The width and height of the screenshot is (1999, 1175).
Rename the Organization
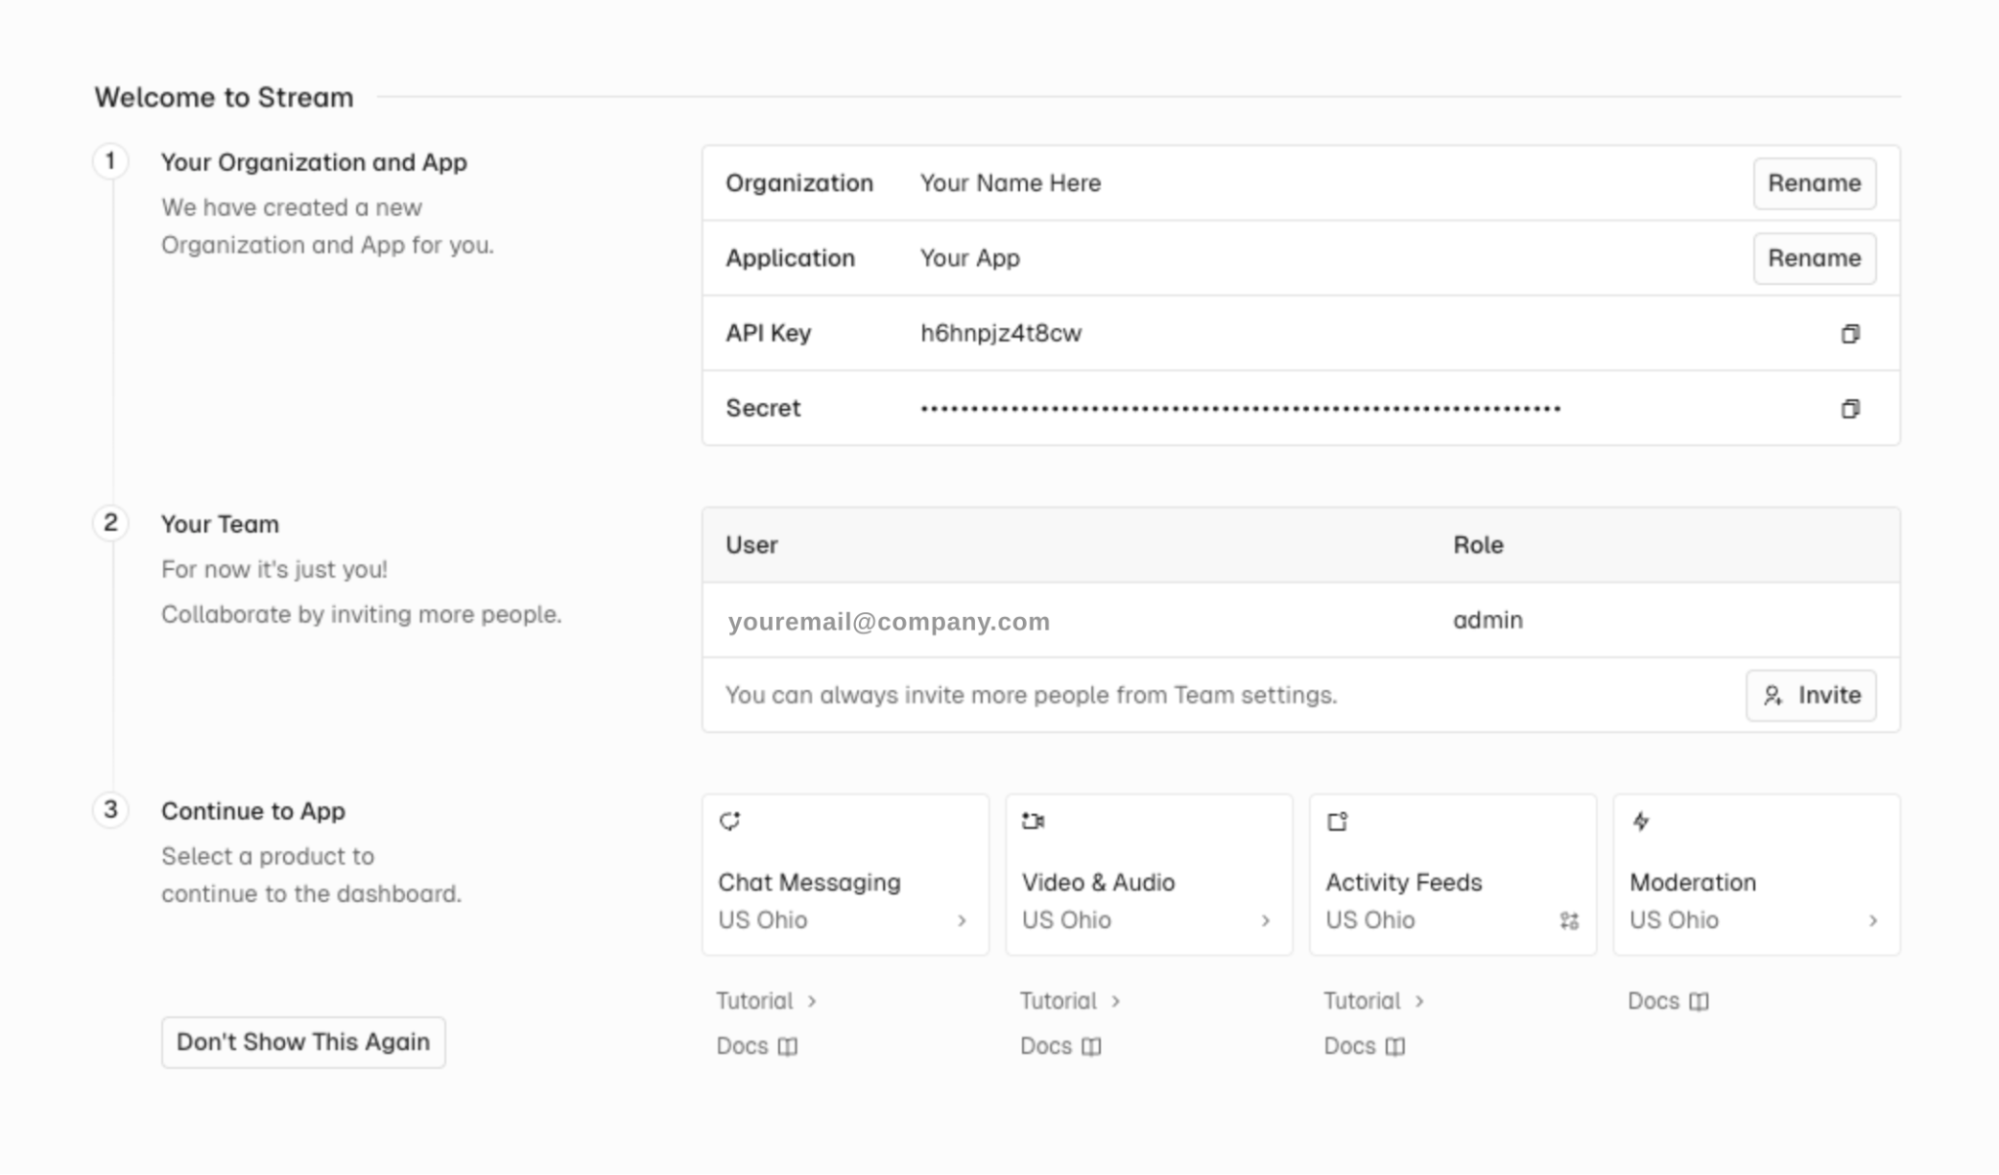coord(1814,184)
